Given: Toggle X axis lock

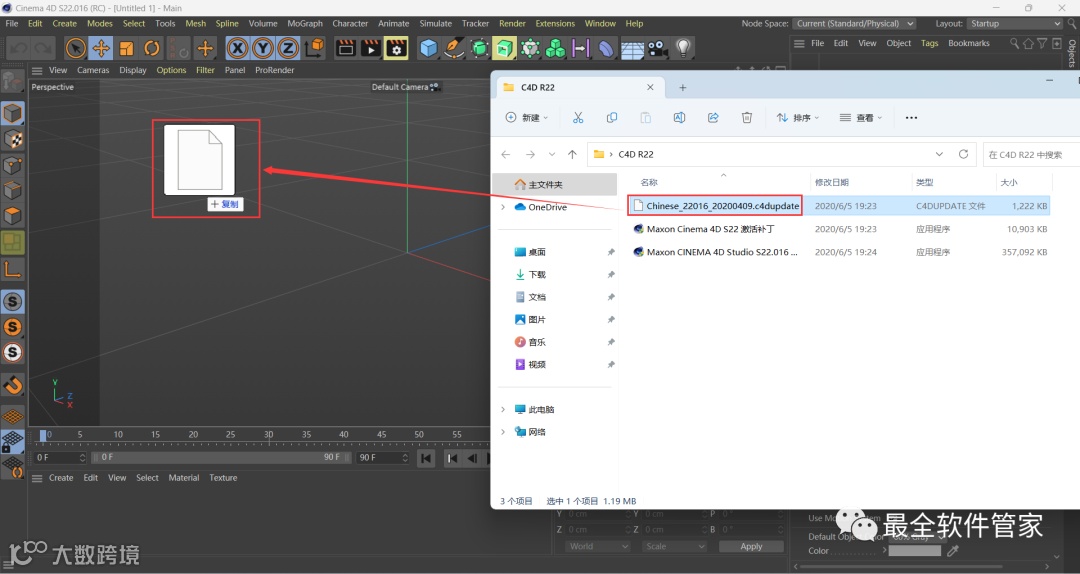Looking at the screenshot, I should pos(238,48).
